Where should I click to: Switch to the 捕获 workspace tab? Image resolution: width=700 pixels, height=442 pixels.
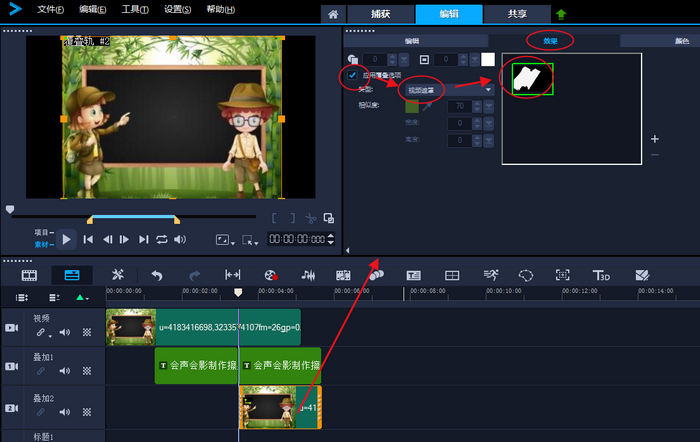click(x=380, y=14)
